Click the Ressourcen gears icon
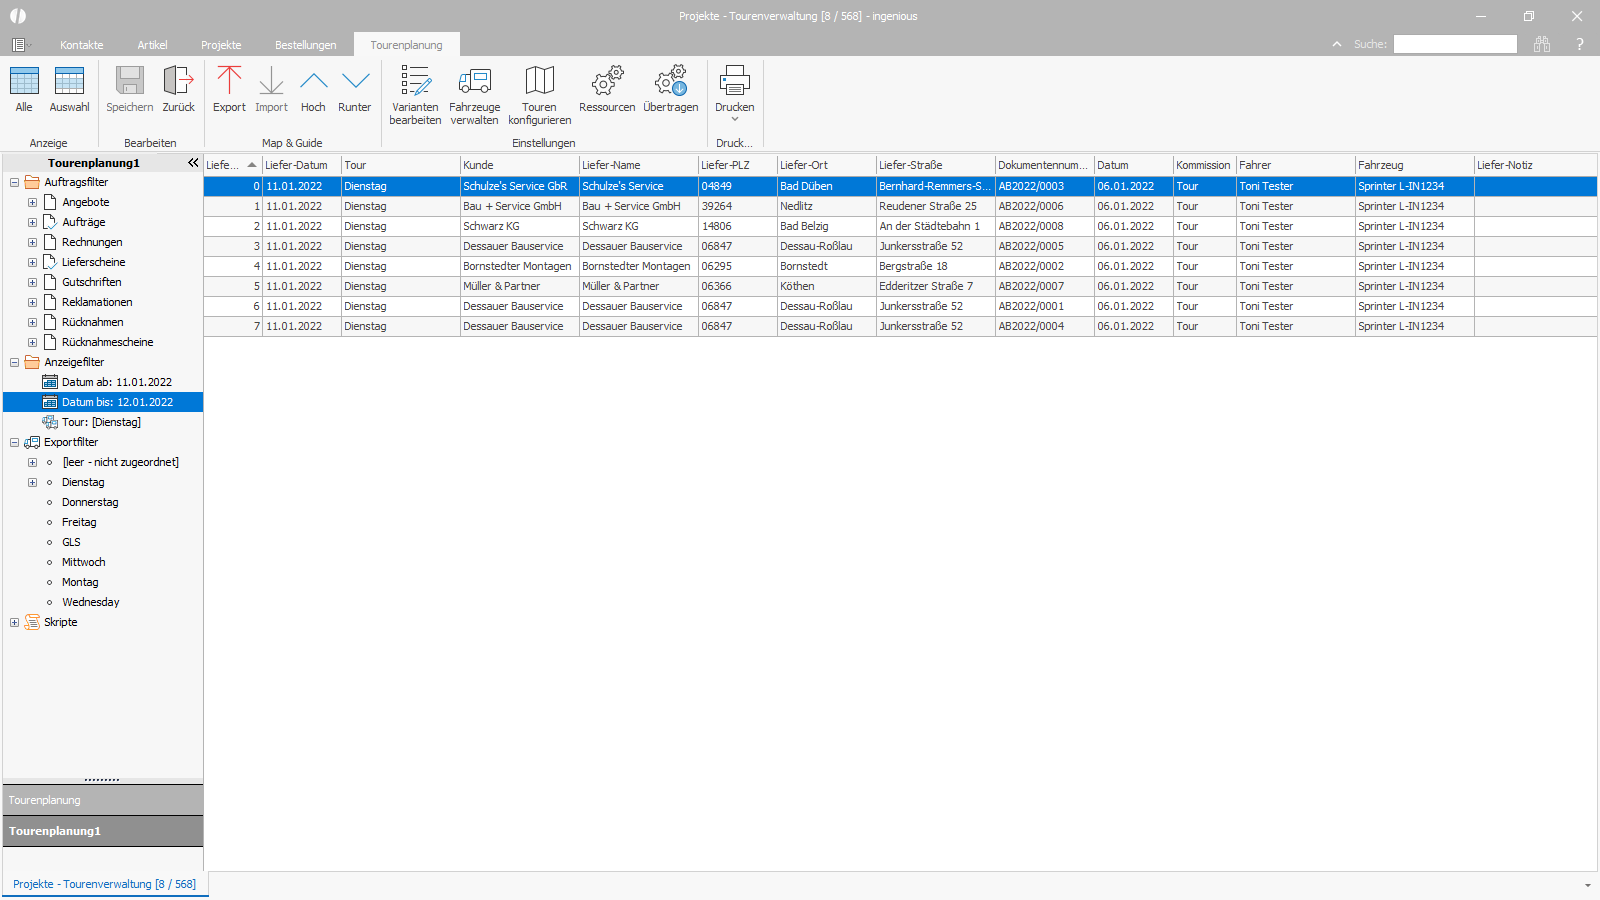Screen dimensions: 1600x900 tap(607, 81)
